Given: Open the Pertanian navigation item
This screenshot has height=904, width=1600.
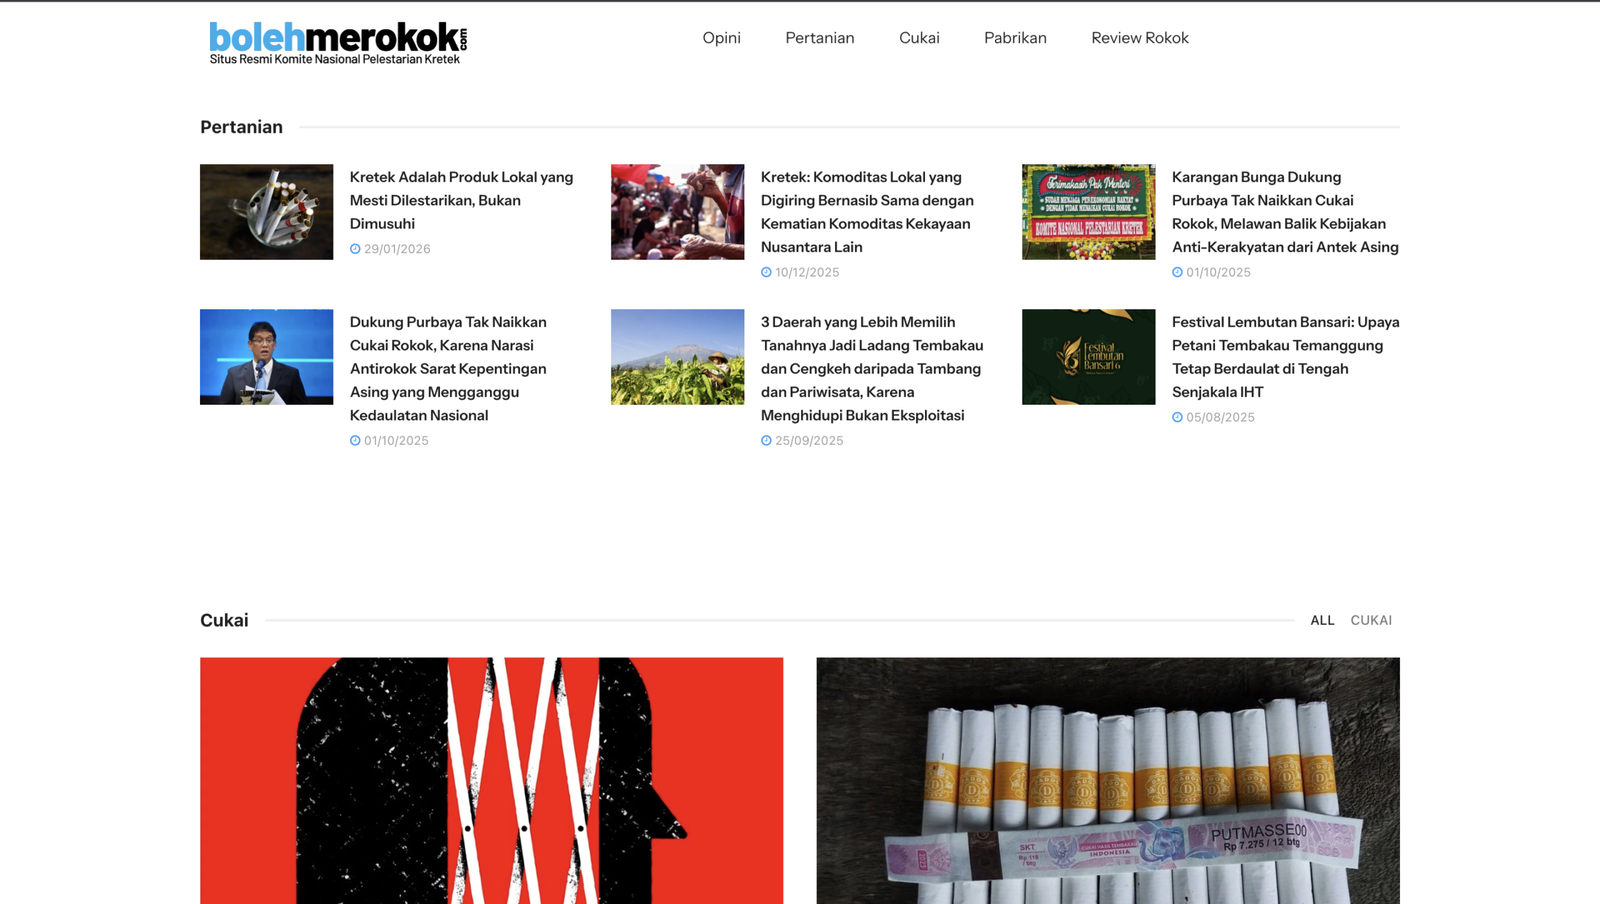Looking at the screenshot, I should (x=820, y=38).
